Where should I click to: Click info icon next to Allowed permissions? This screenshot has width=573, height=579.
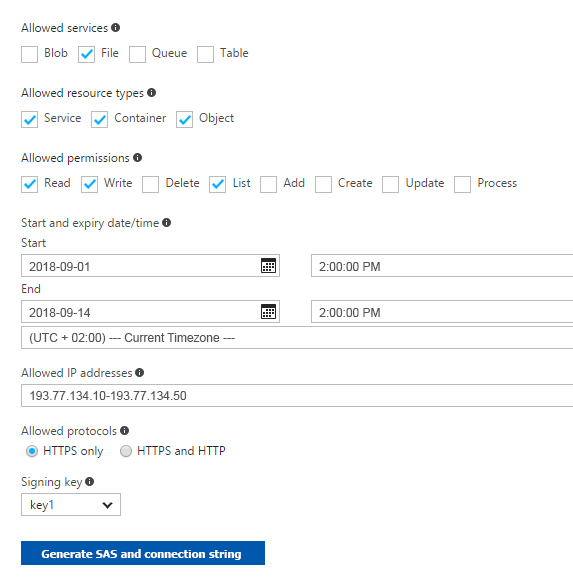tap(137, 158)
